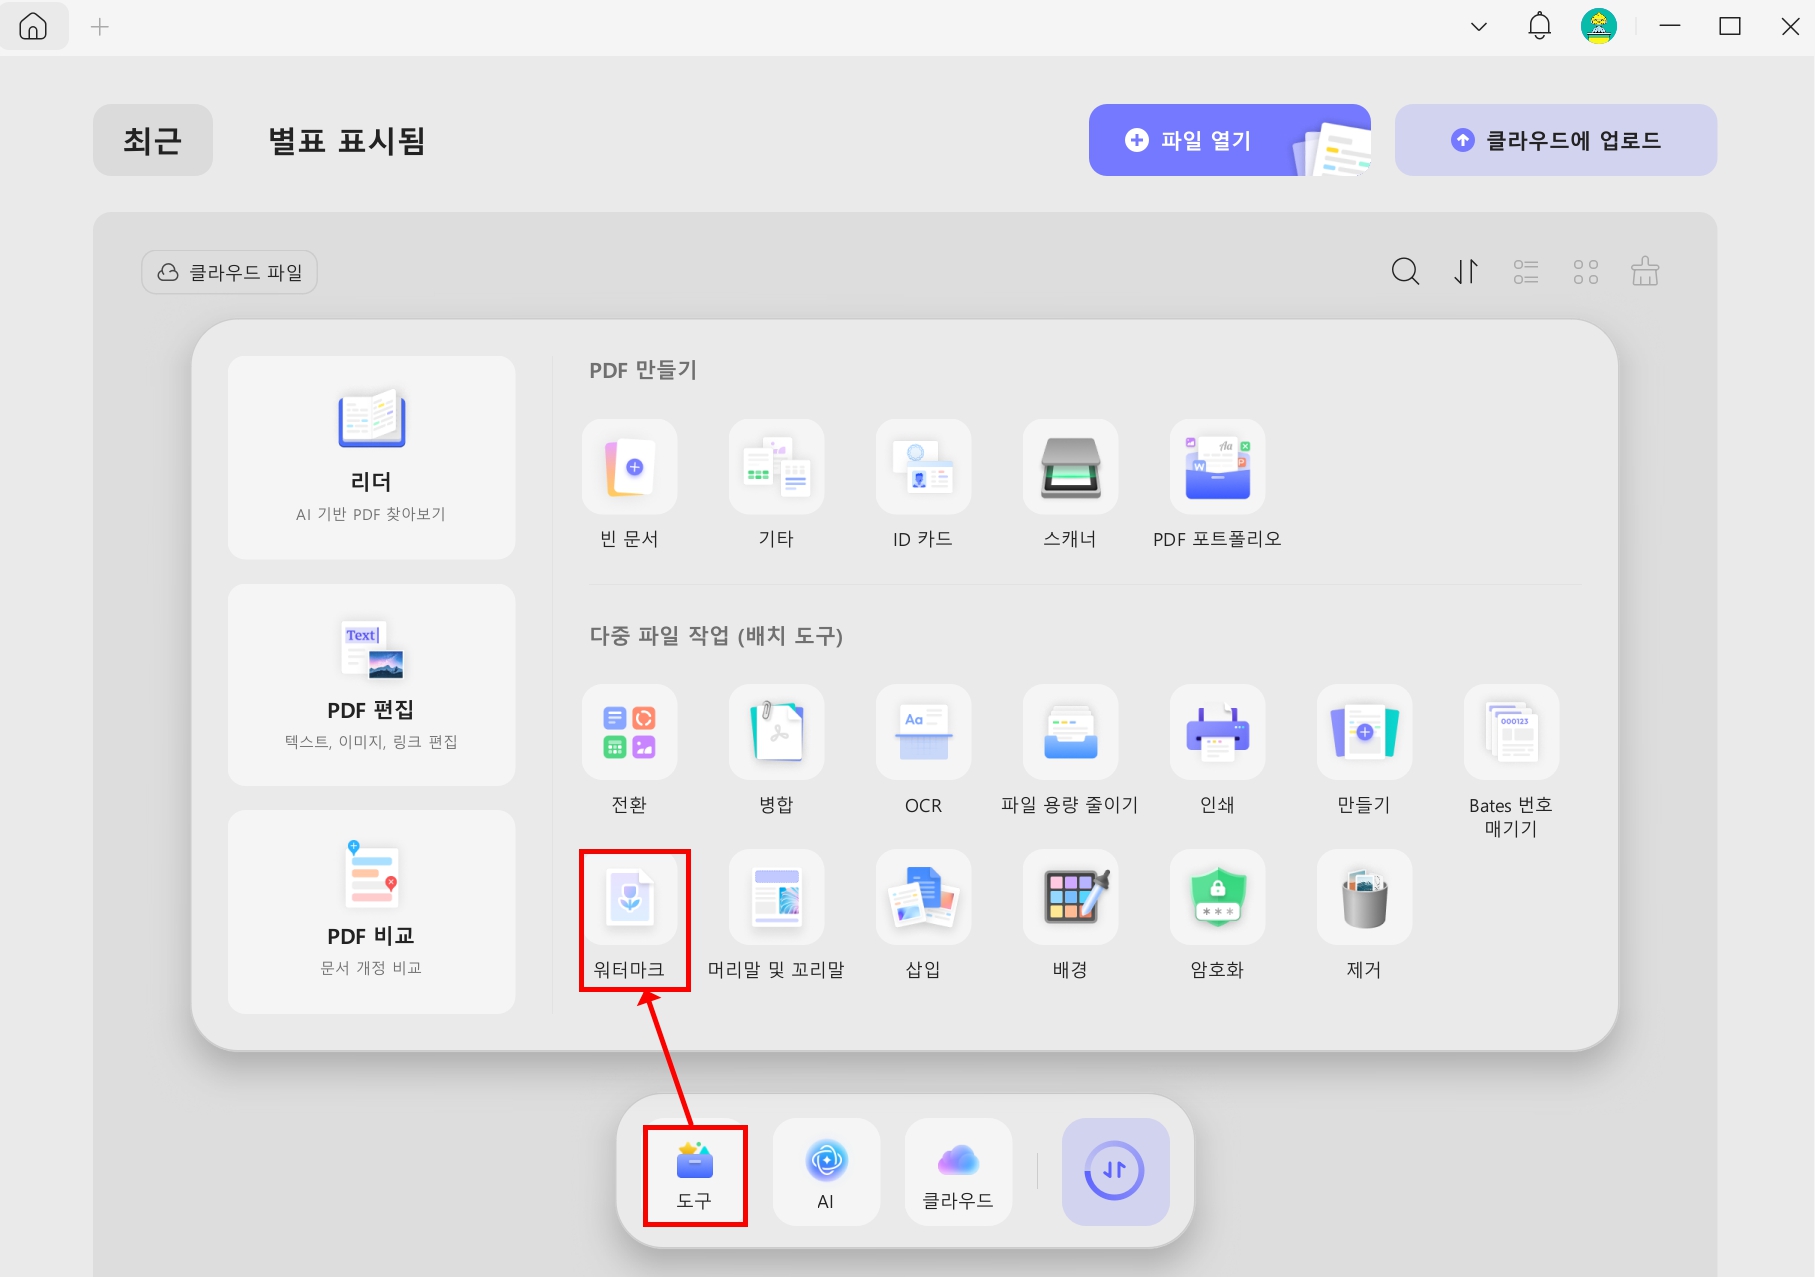Select the ID 카드 tool
1815x1277 pixels.
pos(923,467)
